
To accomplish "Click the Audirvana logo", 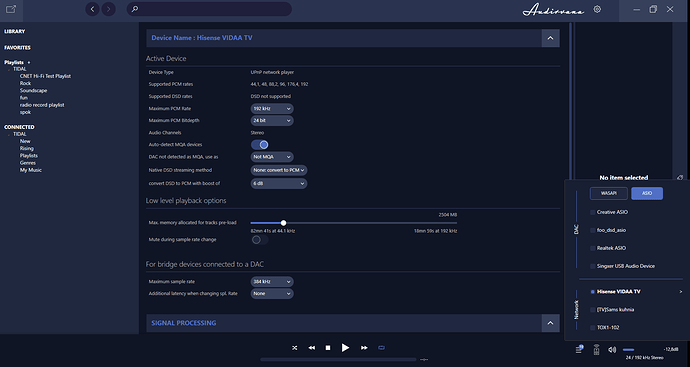I will click(553, 10).
